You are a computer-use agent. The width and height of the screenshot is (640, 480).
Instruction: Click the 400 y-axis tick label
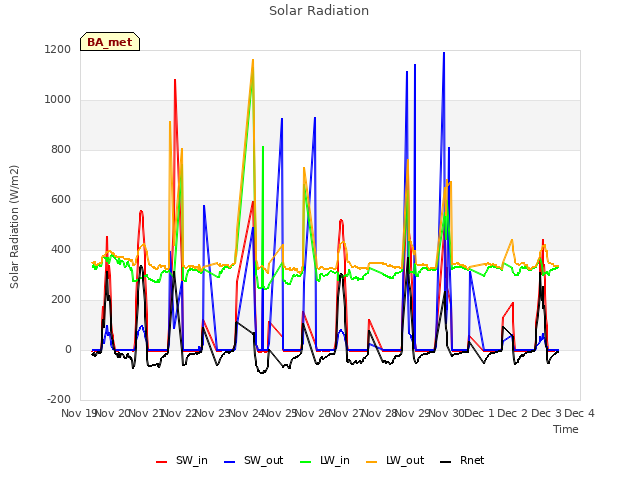(x=61, y=249)
